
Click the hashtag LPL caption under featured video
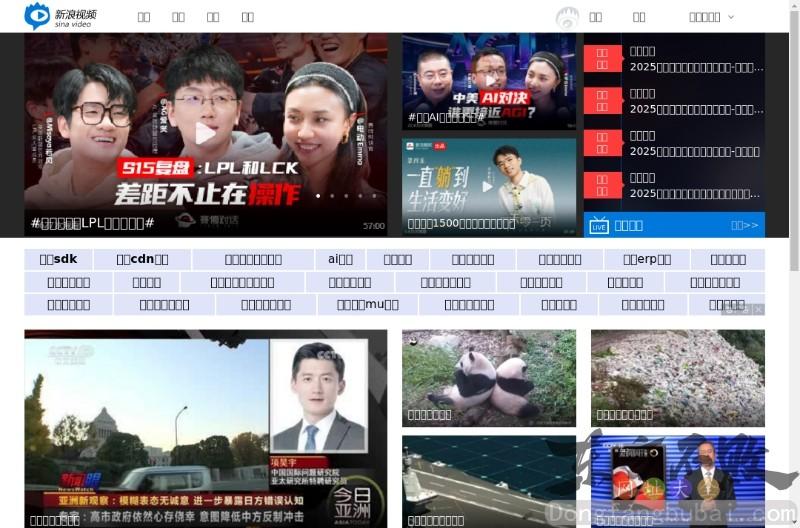[x=92, y=223]
